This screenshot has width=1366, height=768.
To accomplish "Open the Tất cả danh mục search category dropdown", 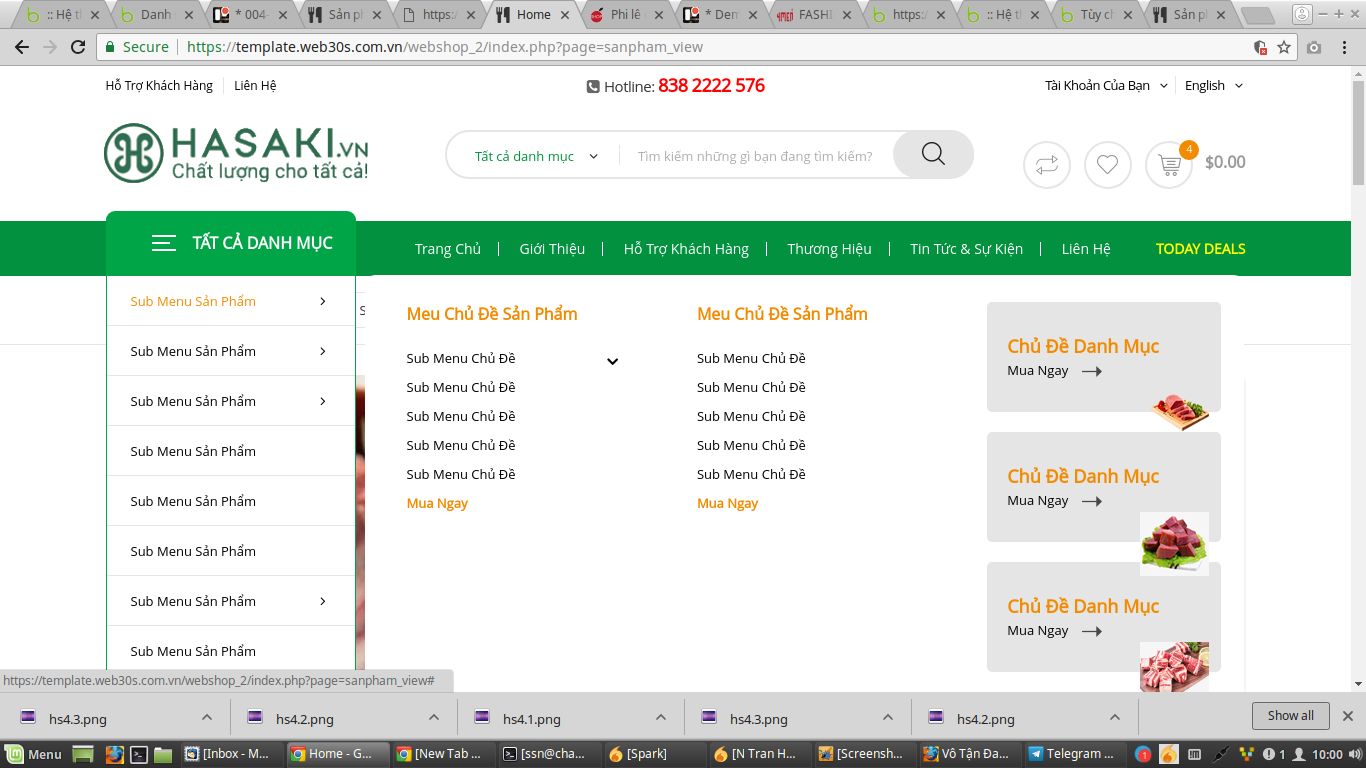I will pyautogui.click(x=536, y=156).
